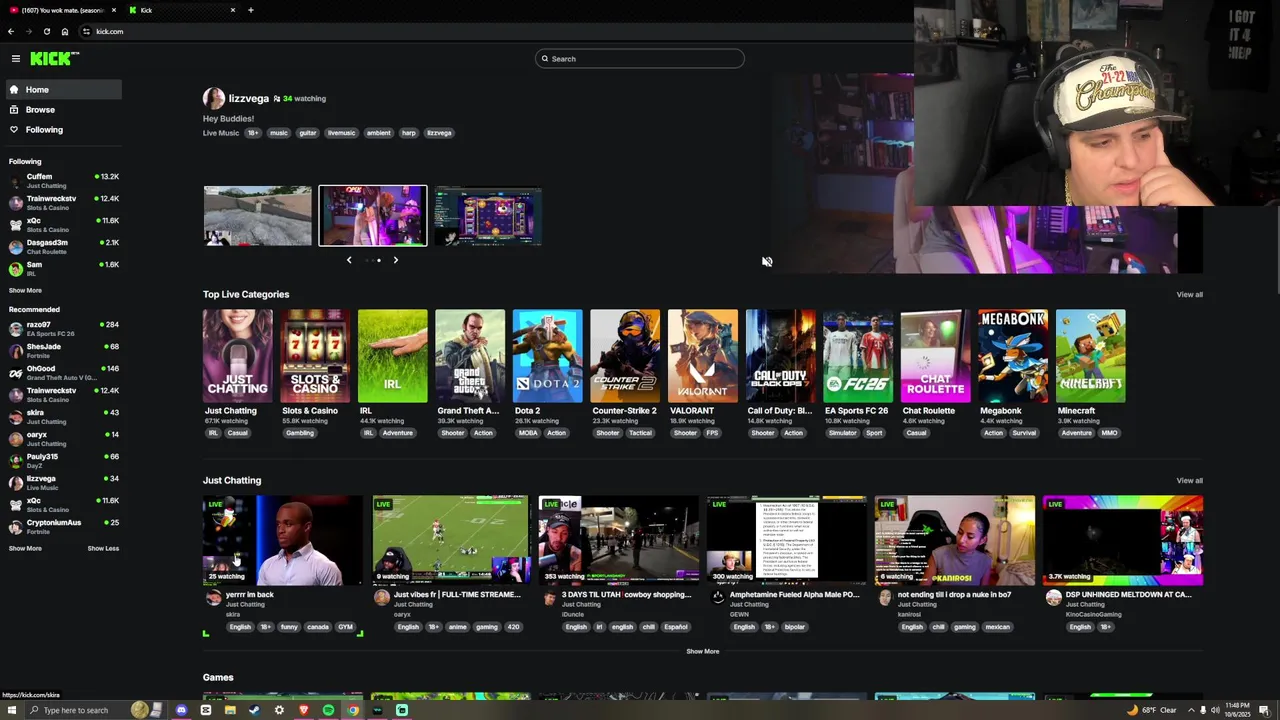Collapse Recommended with Show Less

click(x=103, y=548)
